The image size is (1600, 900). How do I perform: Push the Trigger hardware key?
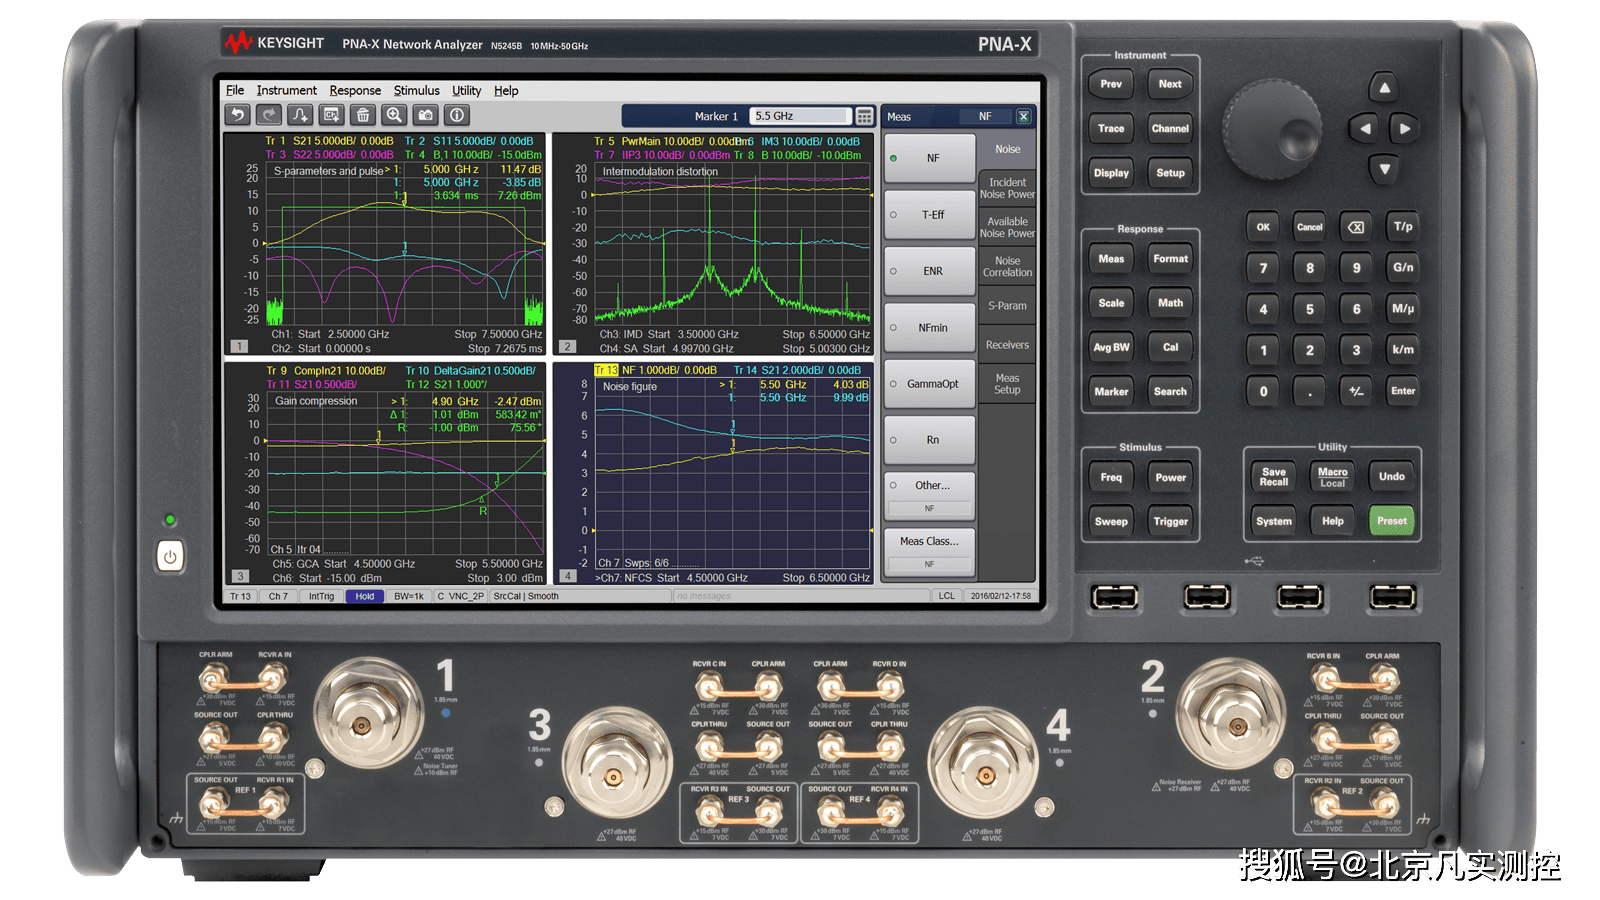[x=1170, y=522]
